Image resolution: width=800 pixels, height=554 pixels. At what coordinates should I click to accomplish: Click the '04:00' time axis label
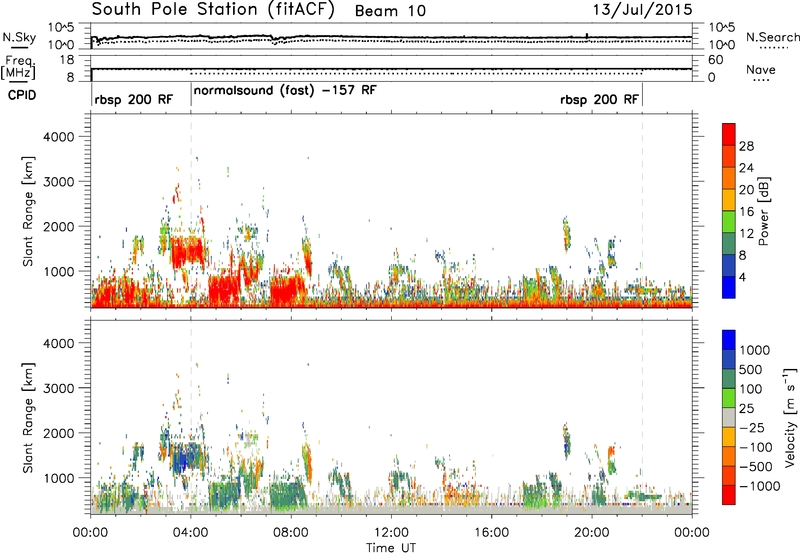191,533
